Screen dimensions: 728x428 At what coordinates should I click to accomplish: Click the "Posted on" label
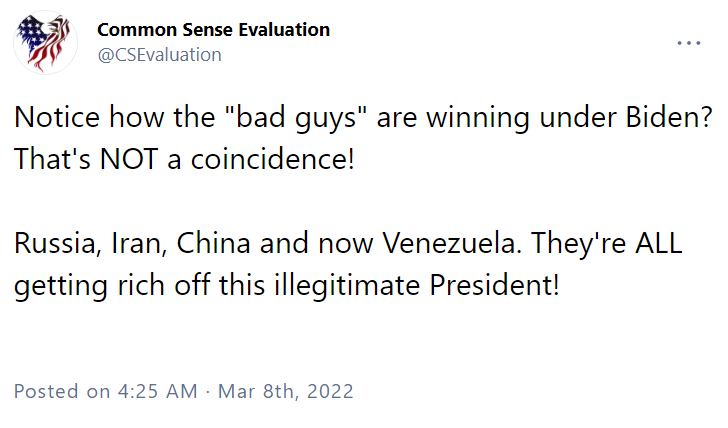pyautogui.click(x=62, y=391)
